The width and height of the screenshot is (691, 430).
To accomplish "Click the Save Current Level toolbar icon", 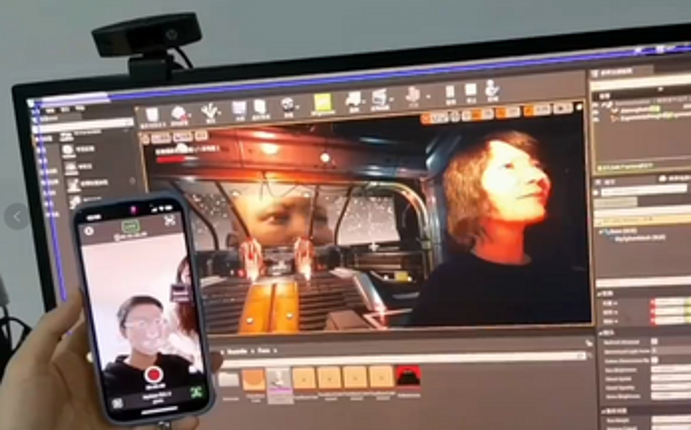I will 152,115.
